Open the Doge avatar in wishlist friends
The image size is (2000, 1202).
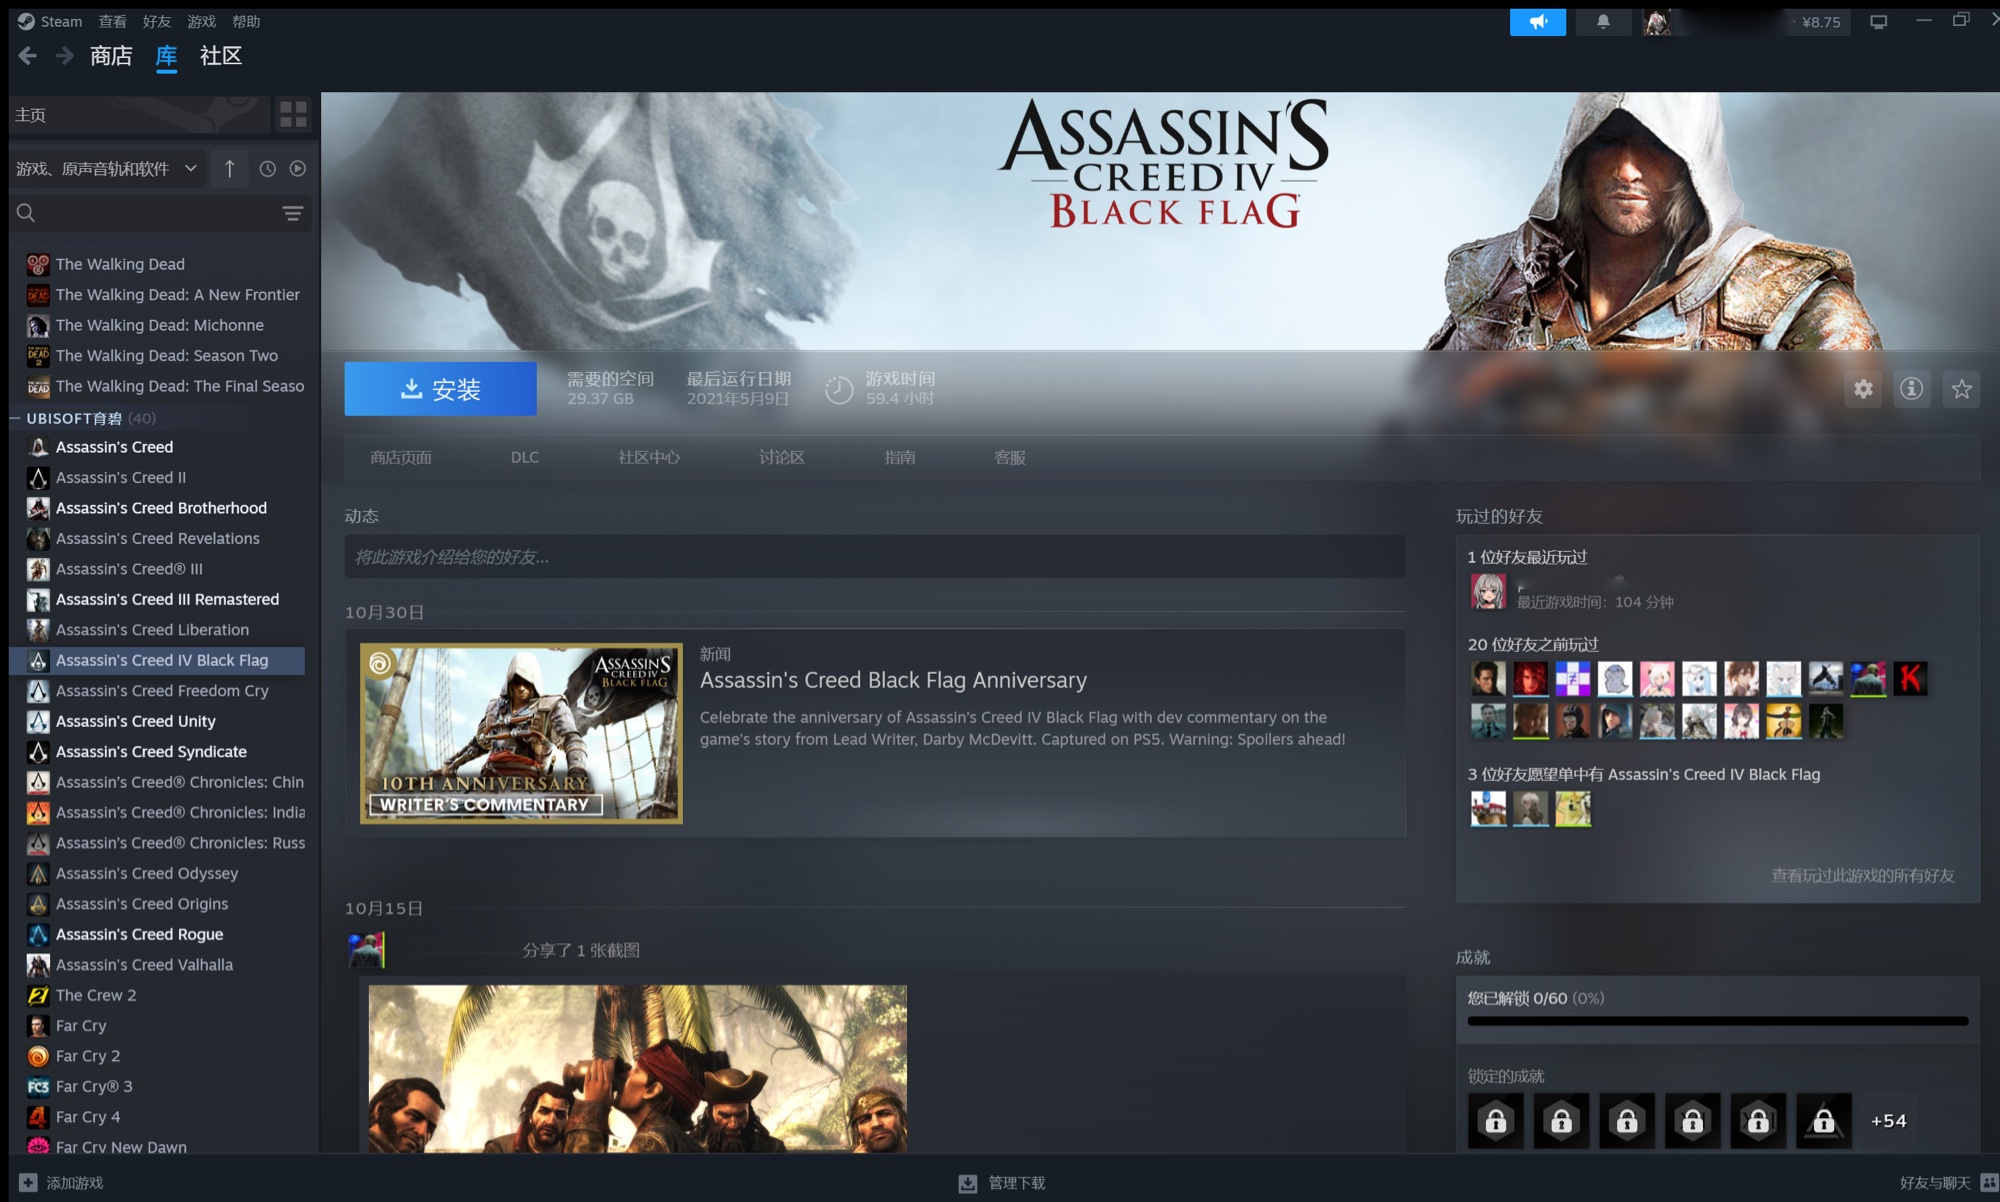[1573, 808]
